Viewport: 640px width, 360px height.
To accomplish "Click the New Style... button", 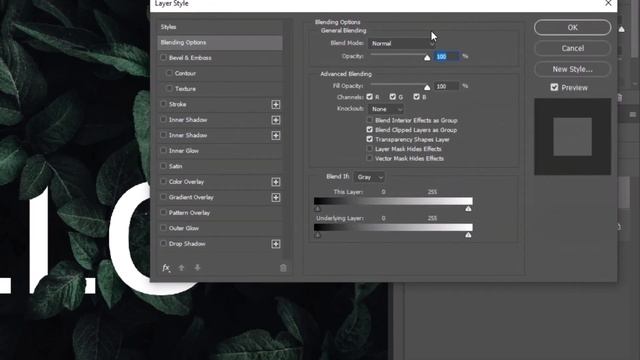I will 572,69.
